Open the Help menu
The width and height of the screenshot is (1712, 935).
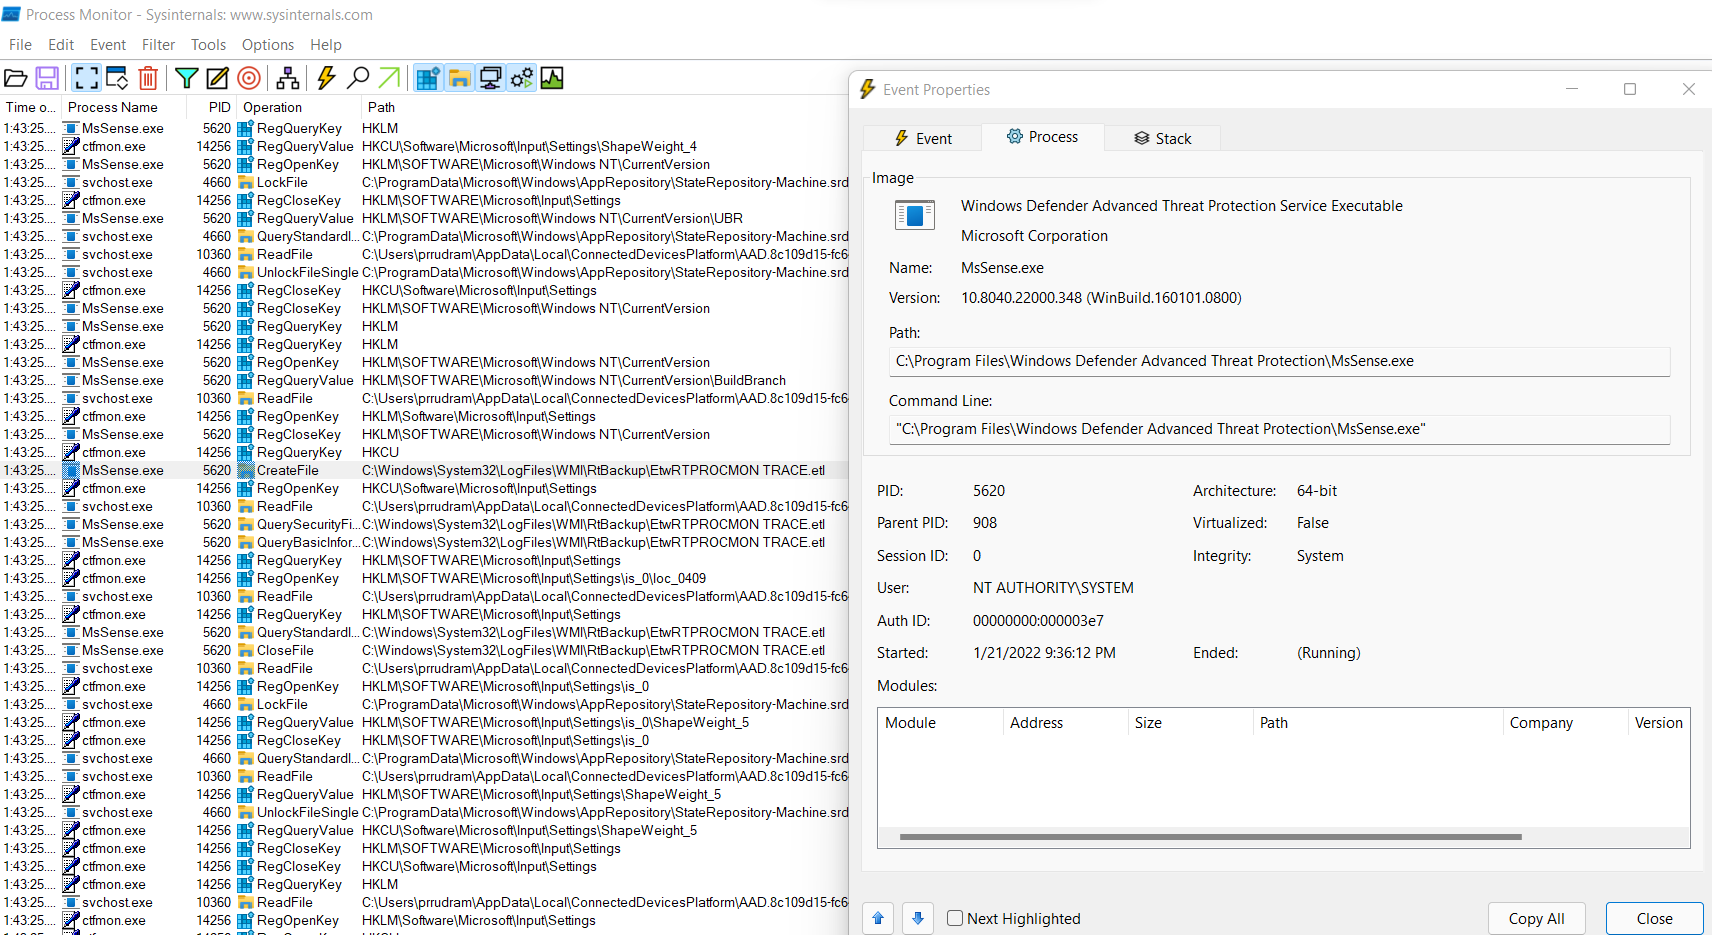pyautogui.click(x=326, y=45)
